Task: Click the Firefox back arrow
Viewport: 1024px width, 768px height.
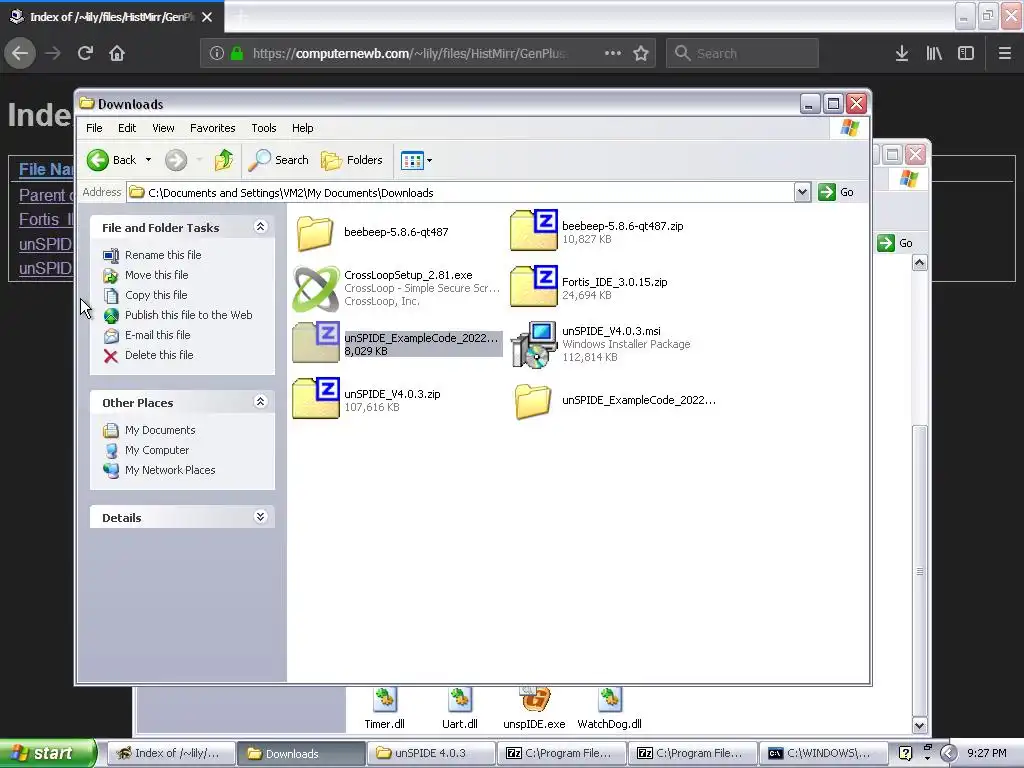Action: coord(20,53)
